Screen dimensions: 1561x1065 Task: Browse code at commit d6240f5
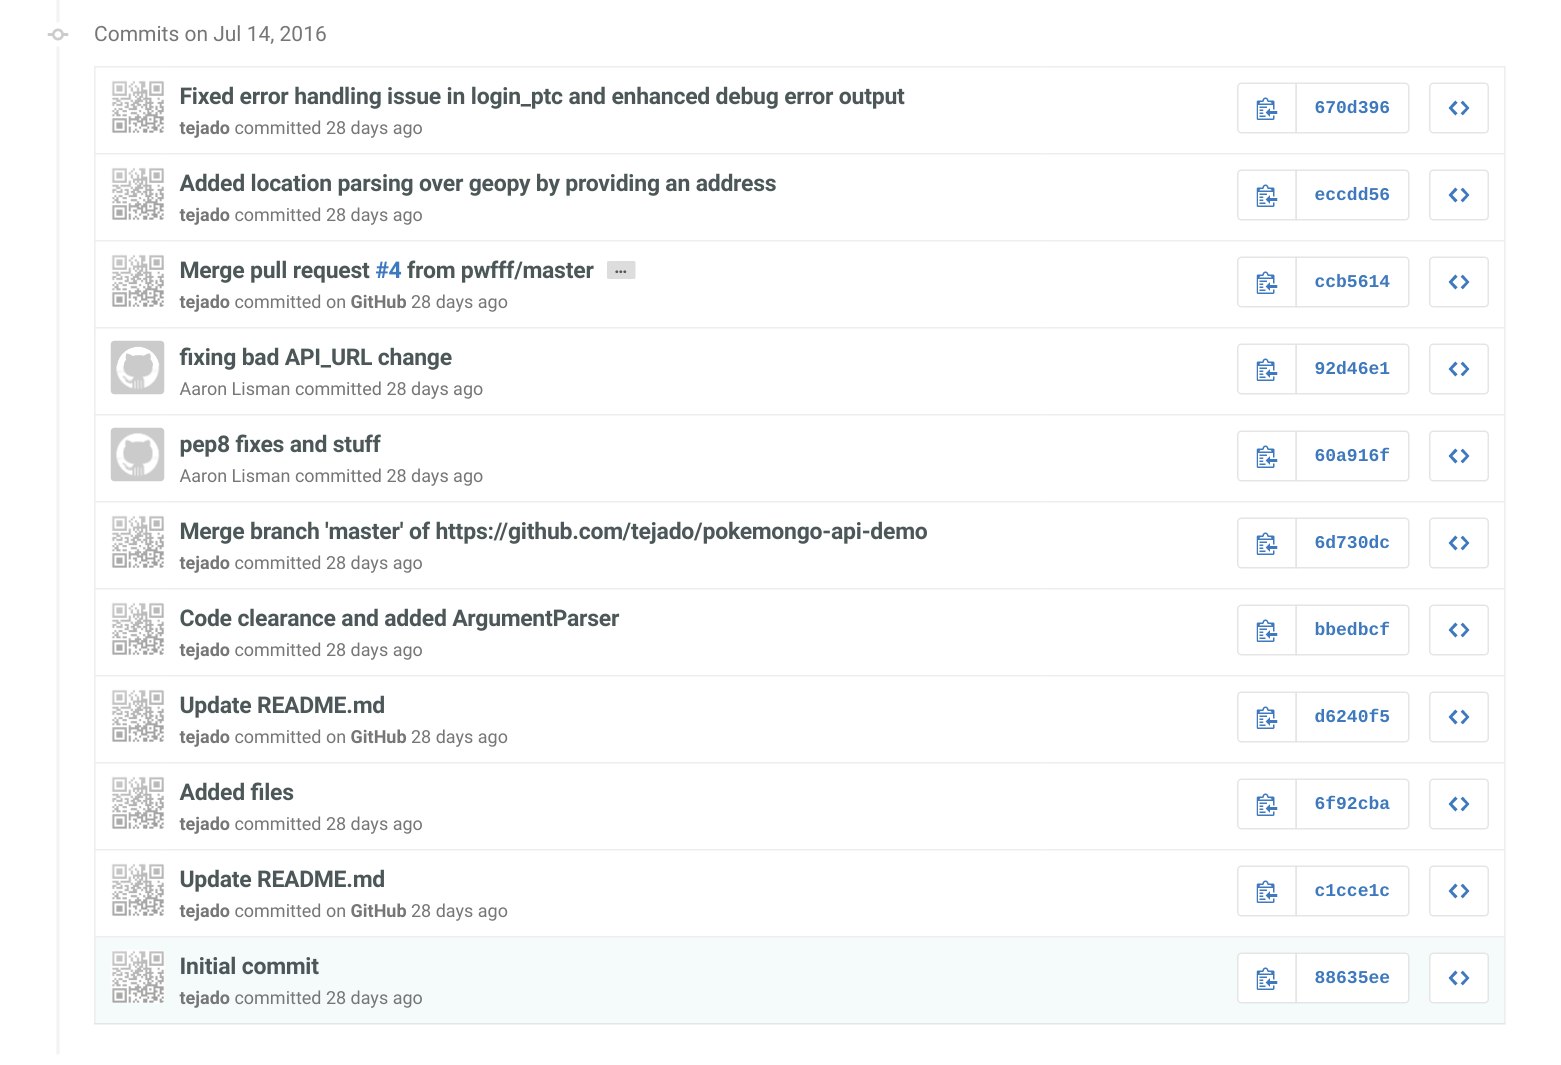coord(1458,717)
